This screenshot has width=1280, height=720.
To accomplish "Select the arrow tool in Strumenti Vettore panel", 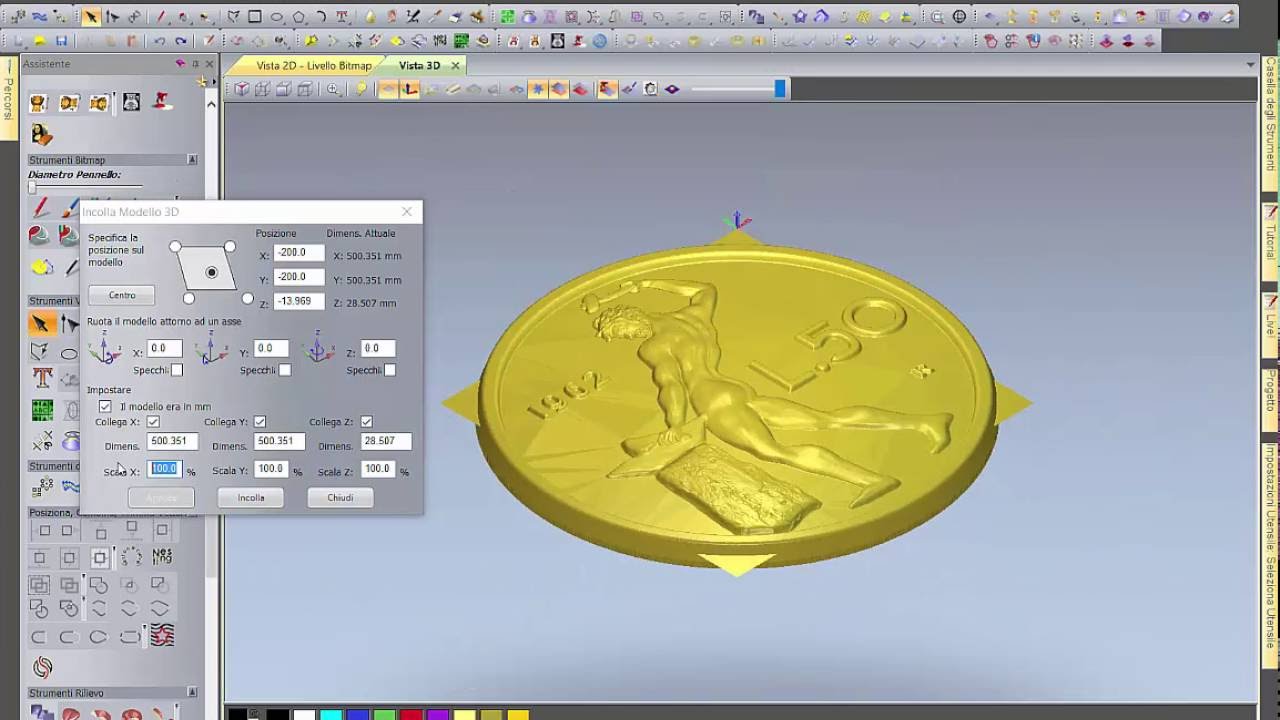I will tap(40, 323).
